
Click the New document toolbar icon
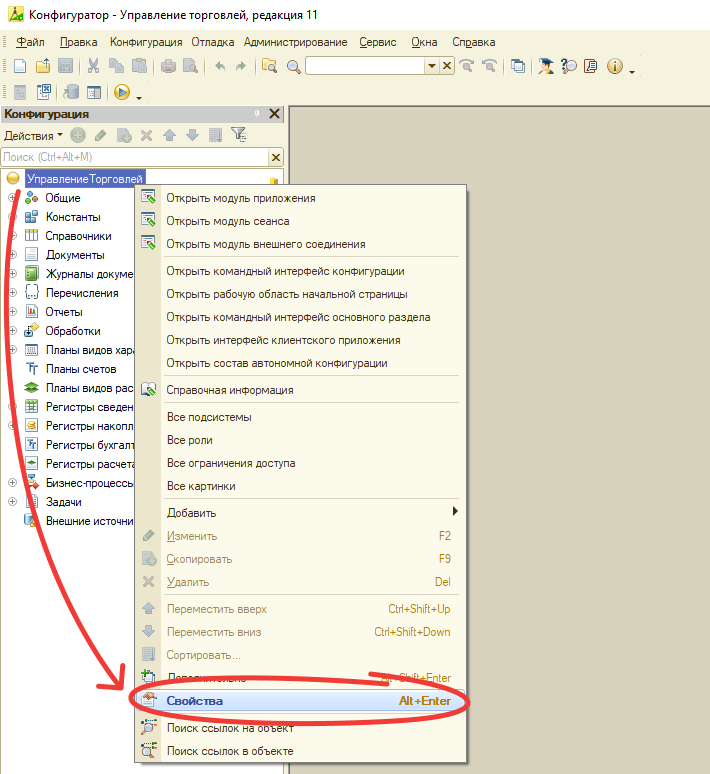point(20,66)
